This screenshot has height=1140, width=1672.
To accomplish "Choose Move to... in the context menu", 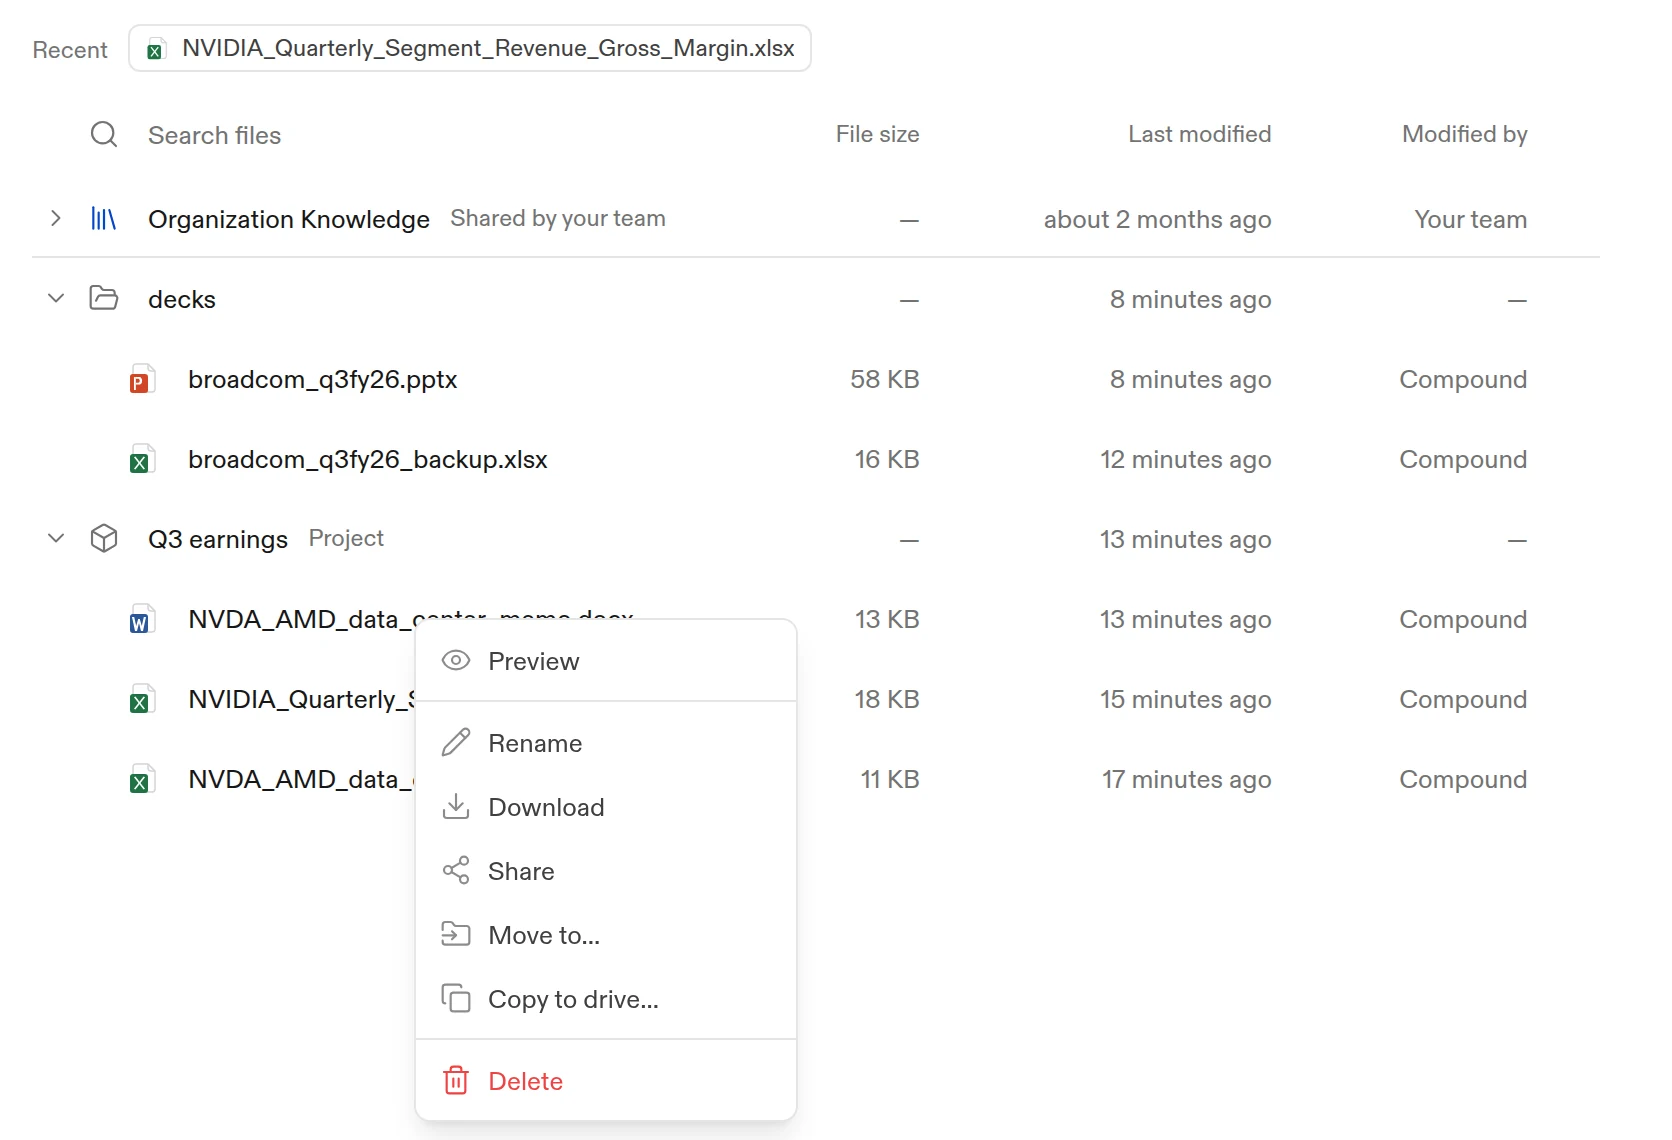I will 606,935.
